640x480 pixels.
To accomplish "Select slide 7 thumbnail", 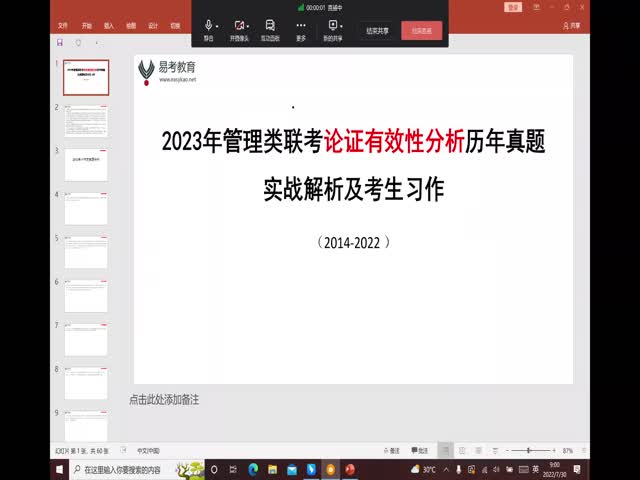I will 86,340.
